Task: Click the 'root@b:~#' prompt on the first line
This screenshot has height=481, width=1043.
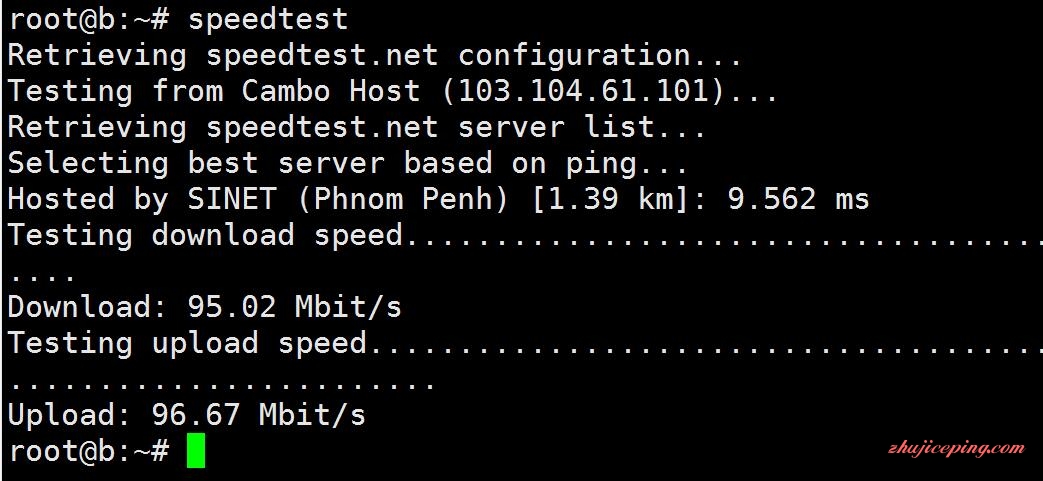Action: [88, 18]
